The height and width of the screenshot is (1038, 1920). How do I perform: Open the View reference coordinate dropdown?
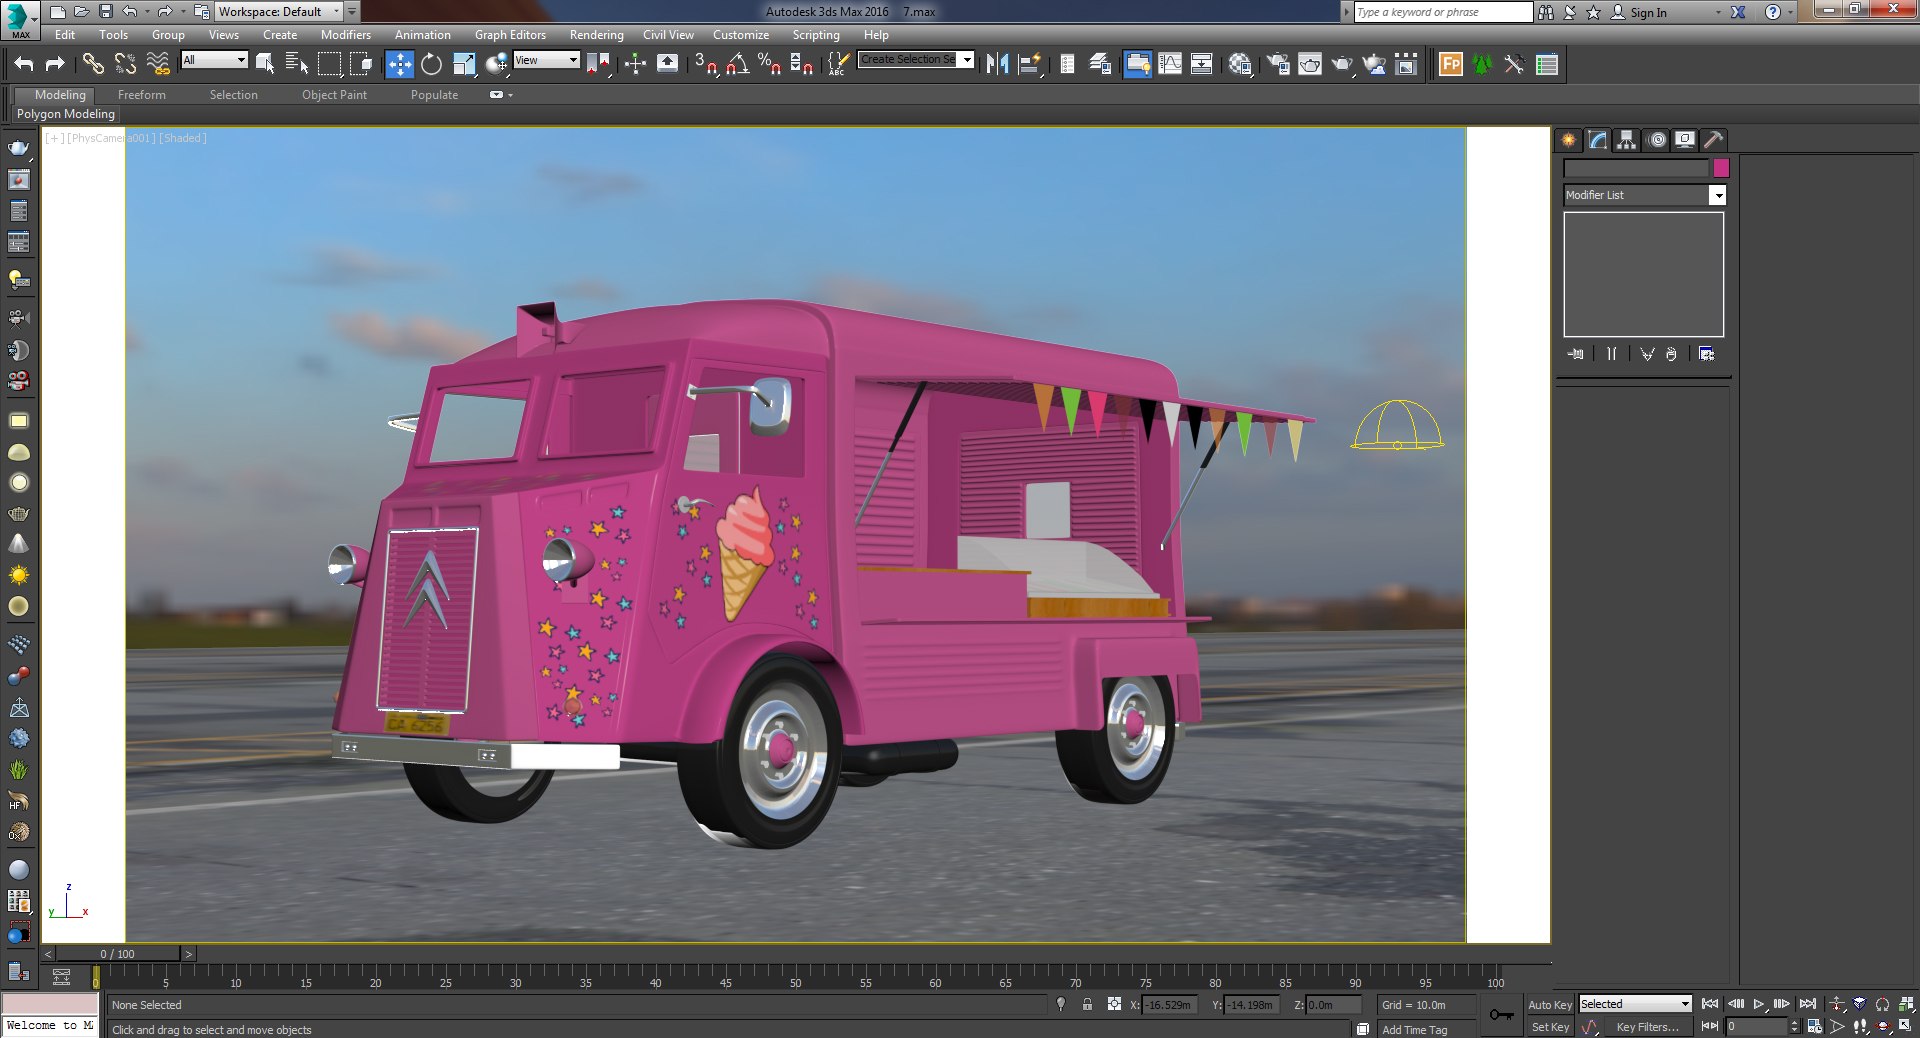[546, 60]
